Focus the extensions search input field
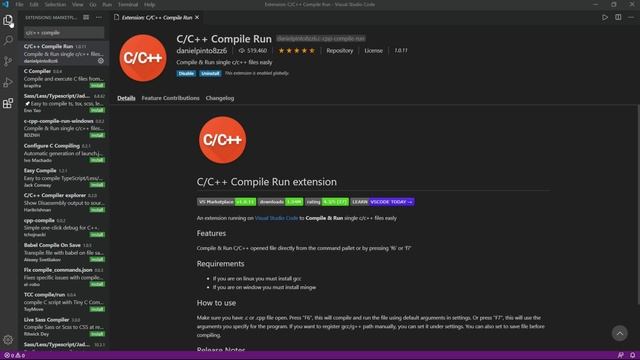The width and height of the screenshot is (640, 360). click(64, 33)
